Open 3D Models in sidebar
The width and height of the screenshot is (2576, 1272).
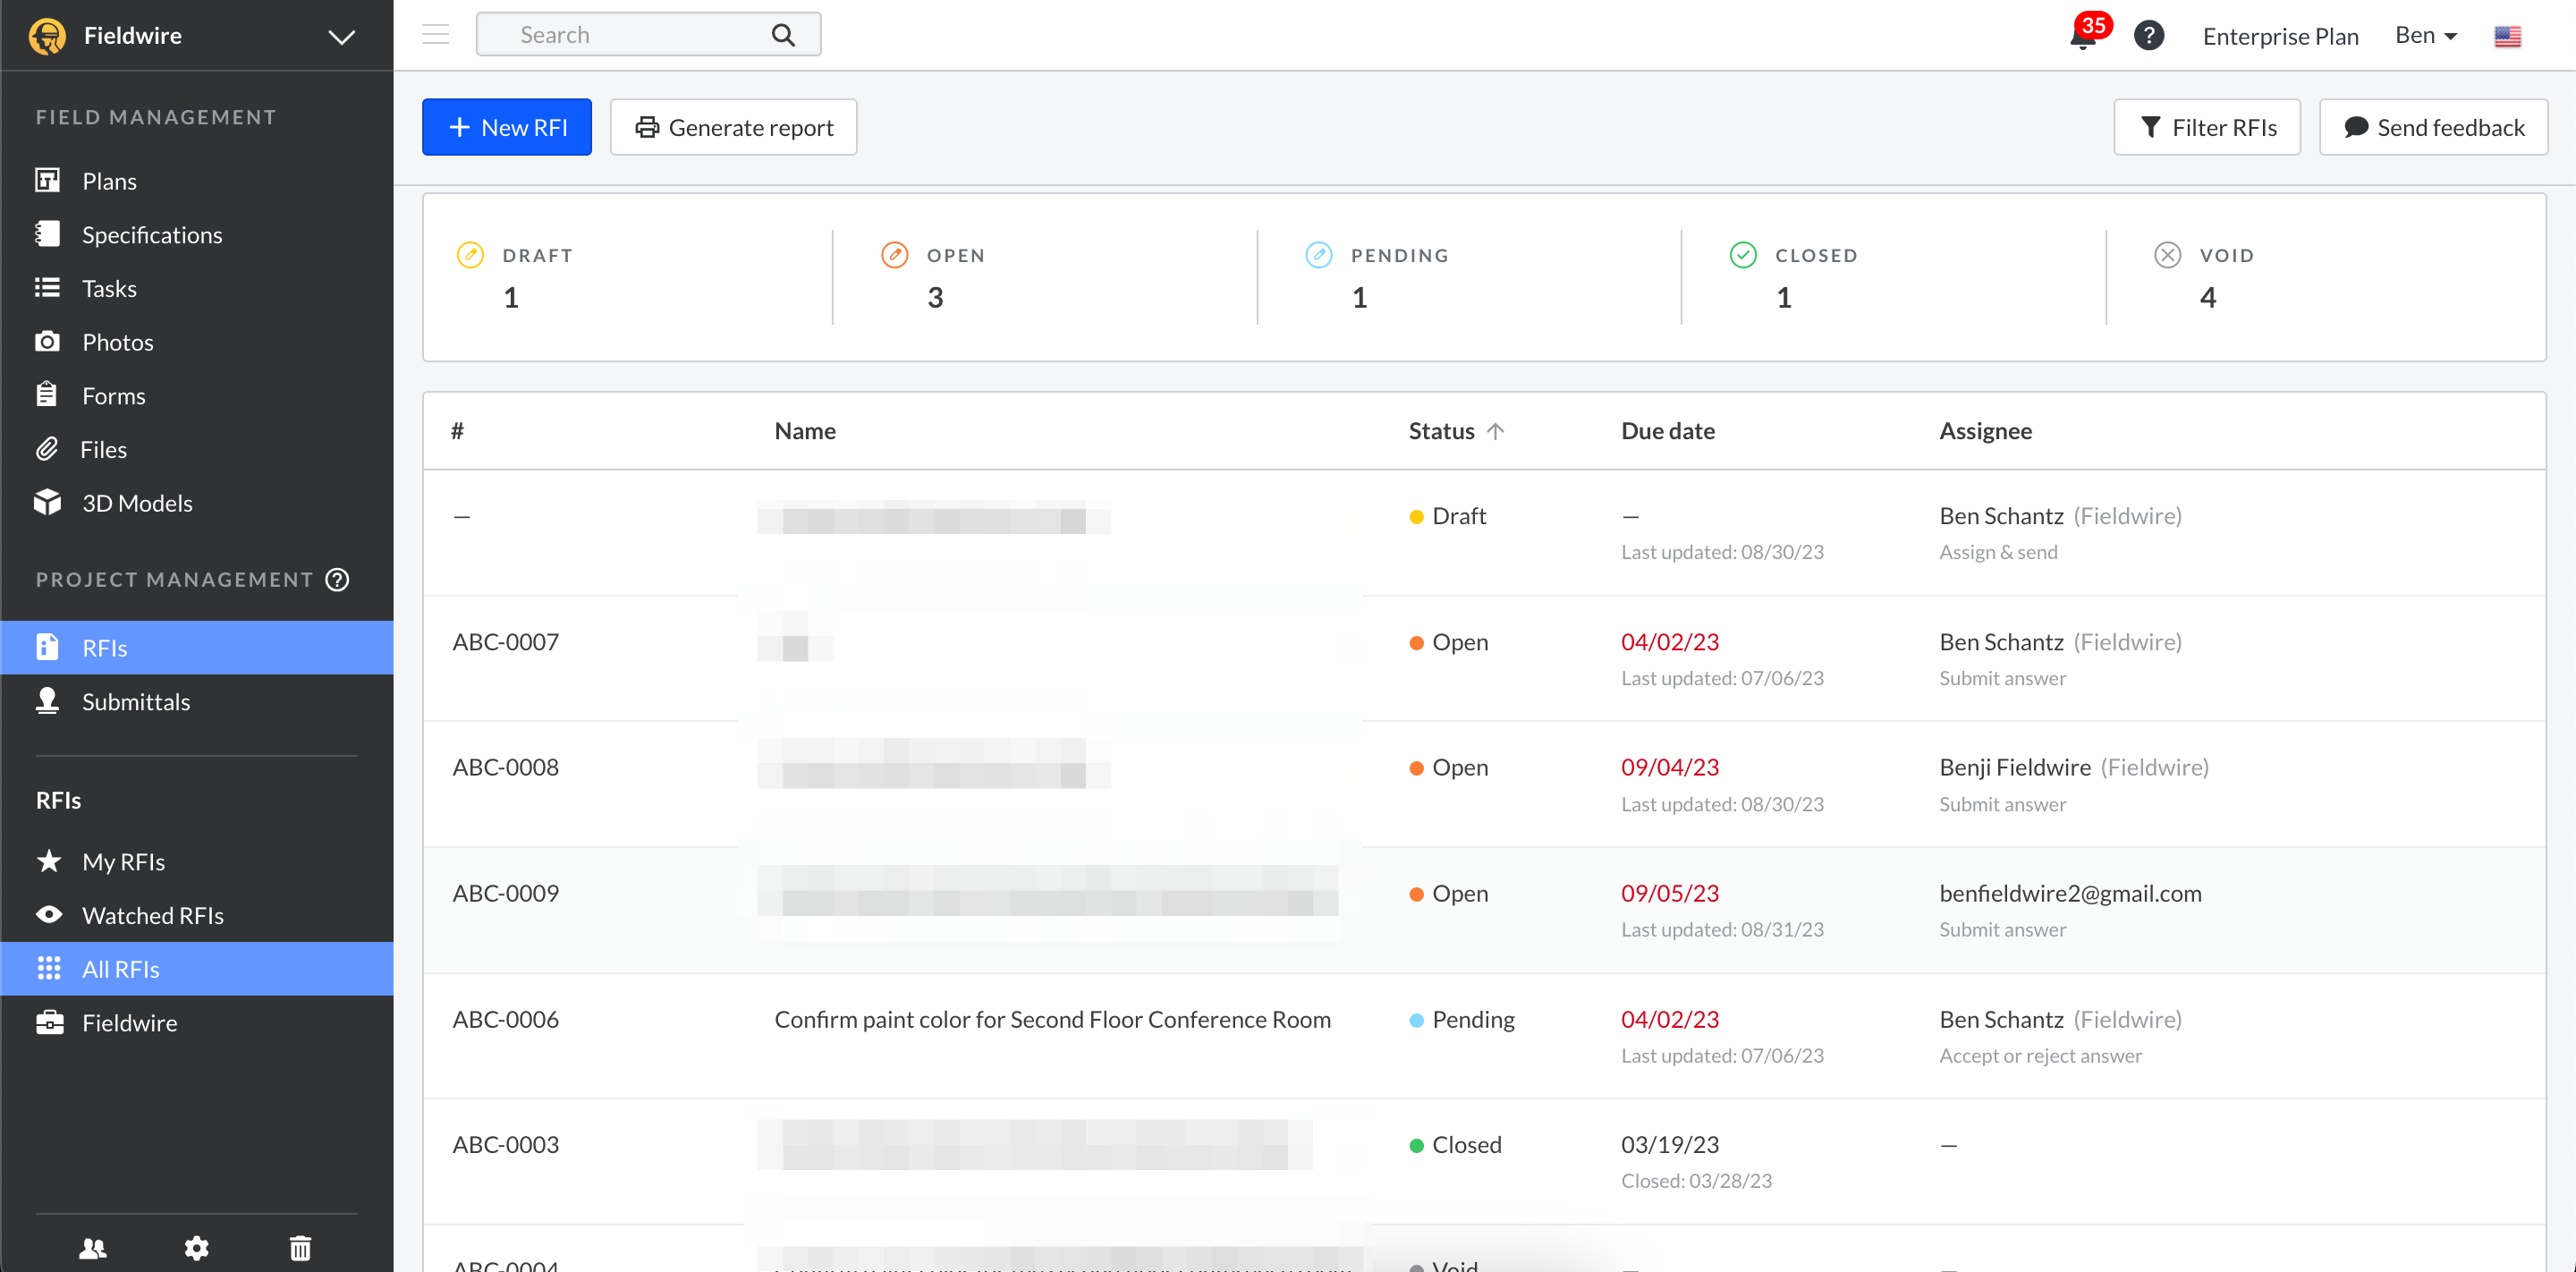(x=196, y=503)
